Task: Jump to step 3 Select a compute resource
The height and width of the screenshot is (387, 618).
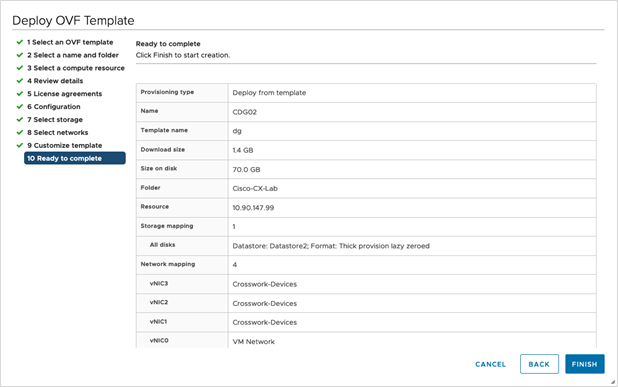Action: coord(76,68)
